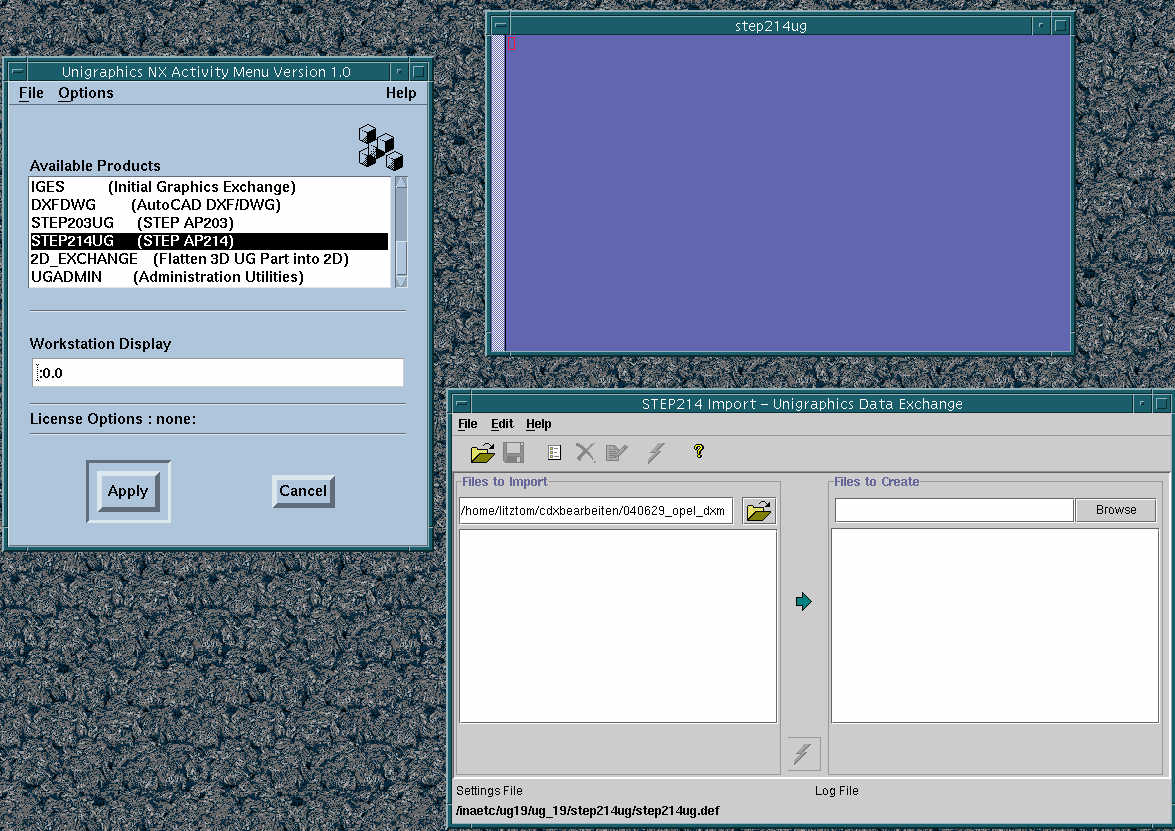1175x831 pixels.
Task: Click the grey X delete toolbar icon
Action: [585, 453]
